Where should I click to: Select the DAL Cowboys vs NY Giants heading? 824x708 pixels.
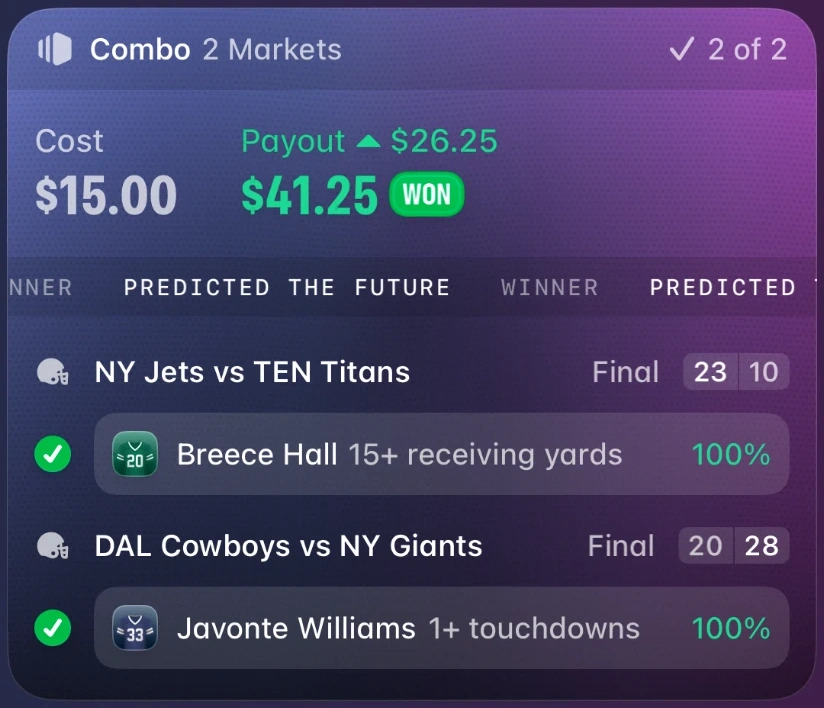pos(289,546)
